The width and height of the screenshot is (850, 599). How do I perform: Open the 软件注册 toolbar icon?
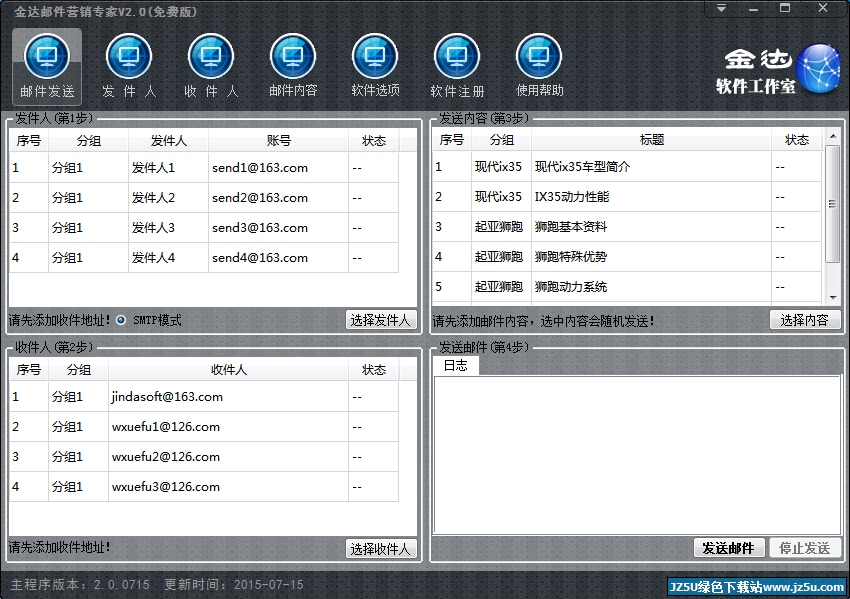pyautogui.click(x=457, y=66)
